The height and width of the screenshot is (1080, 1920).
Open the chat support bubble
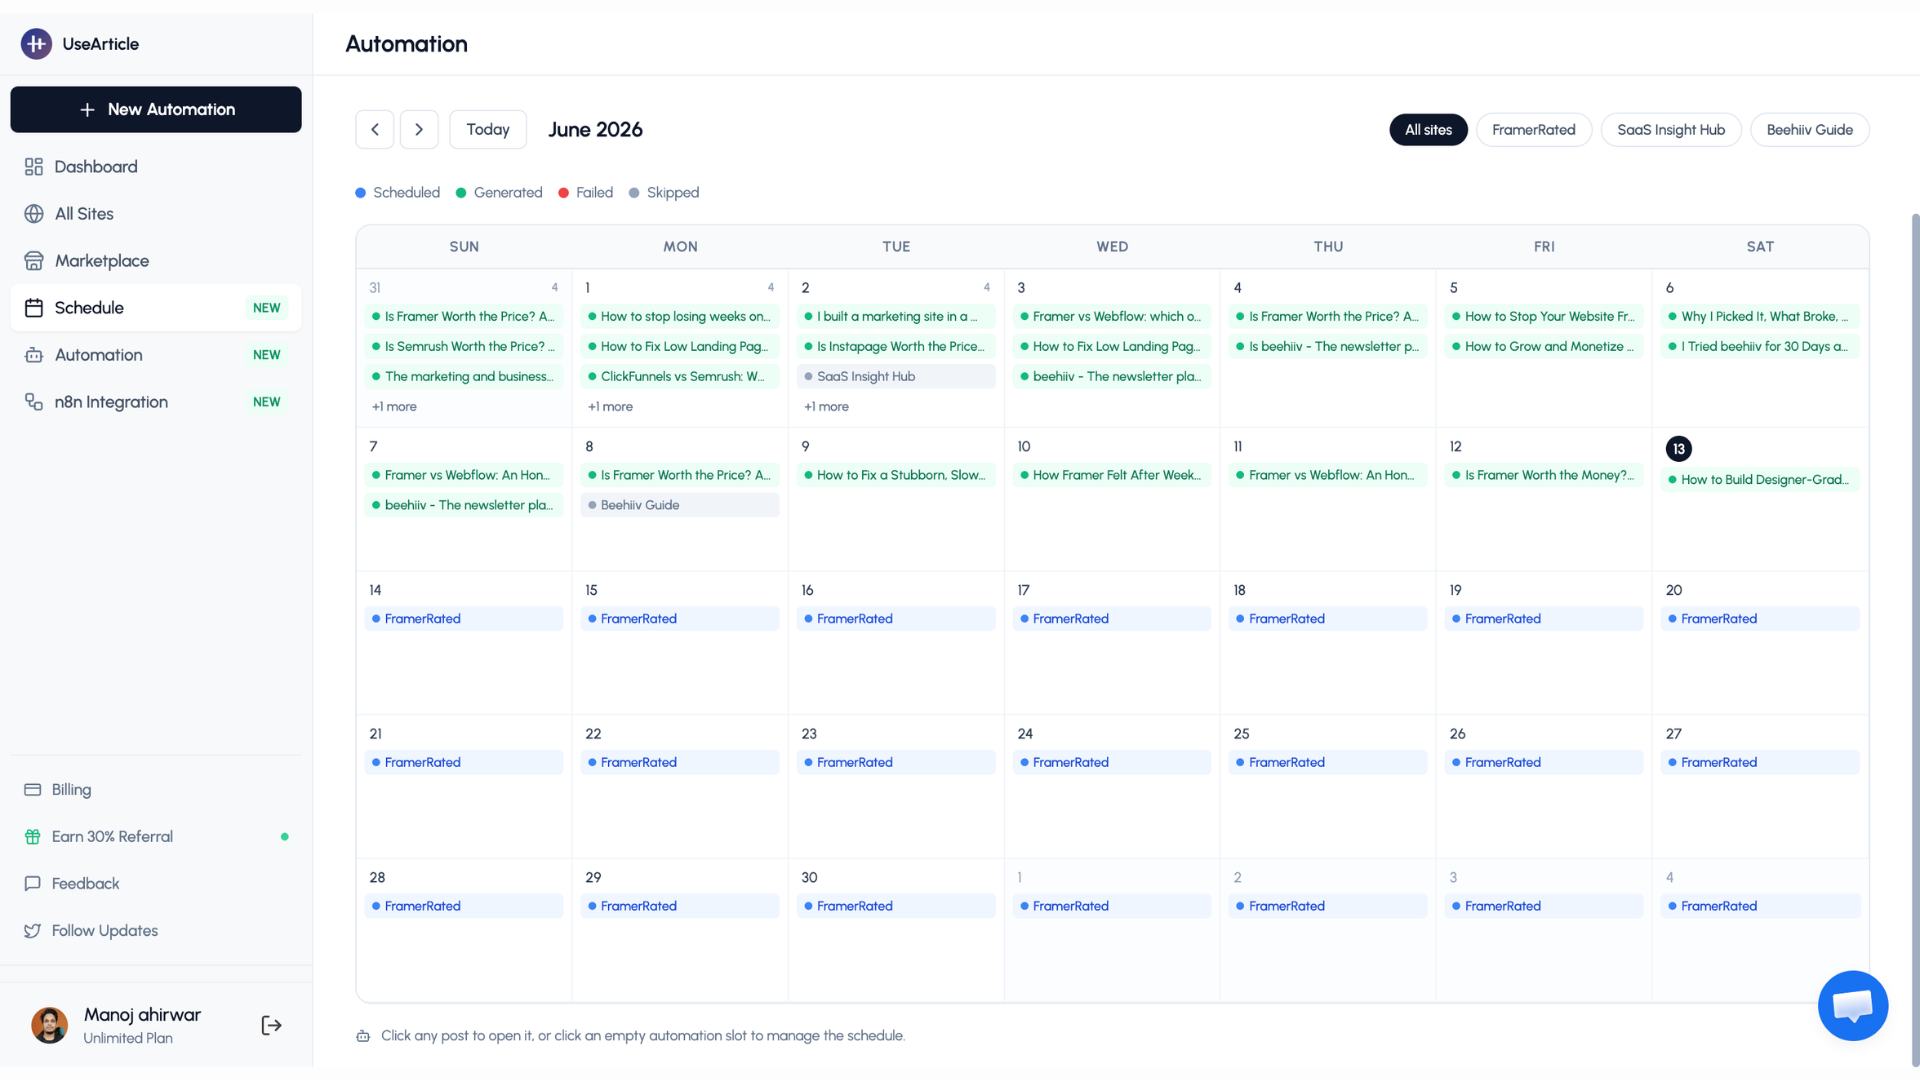click(1852, 1006)
